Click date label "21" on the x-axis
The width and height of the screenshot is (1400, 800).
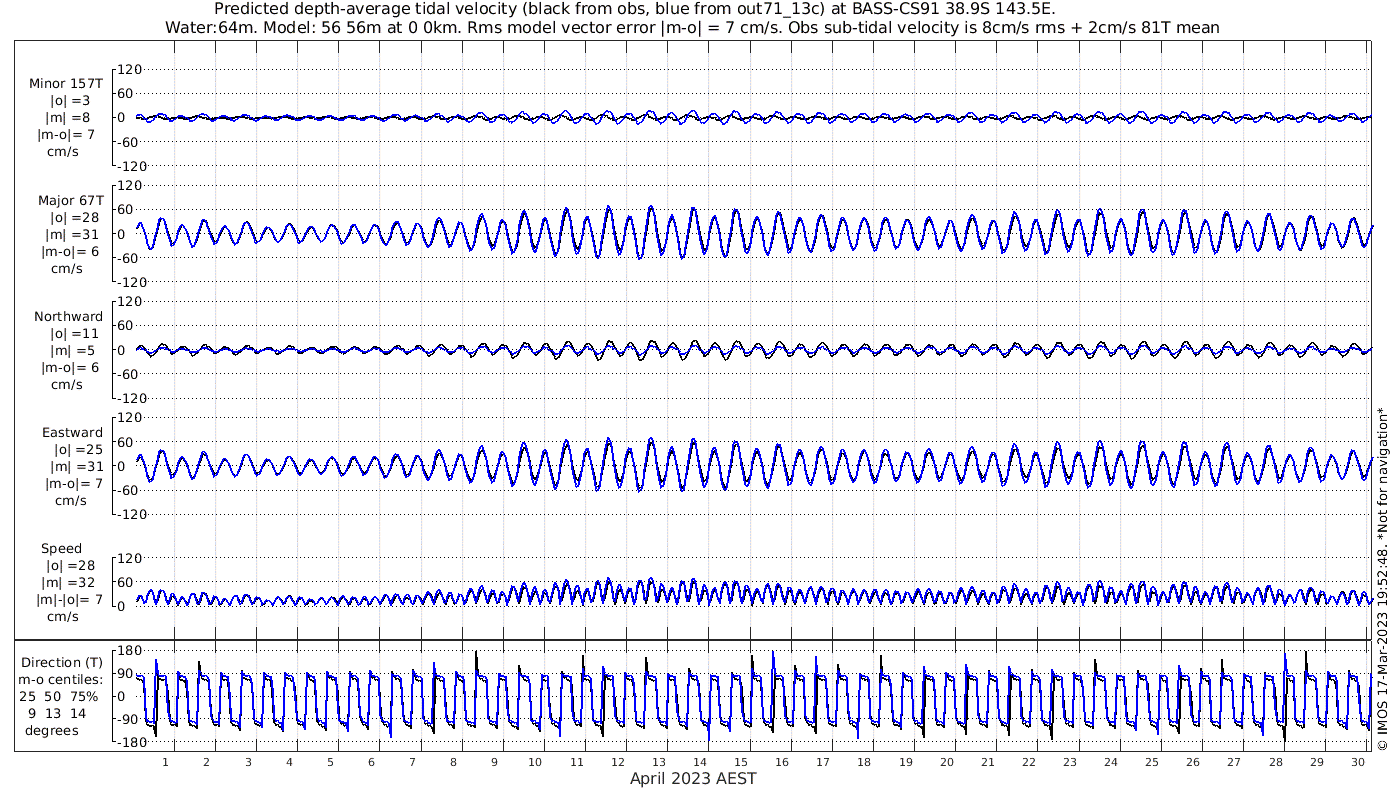pos(988,762)
